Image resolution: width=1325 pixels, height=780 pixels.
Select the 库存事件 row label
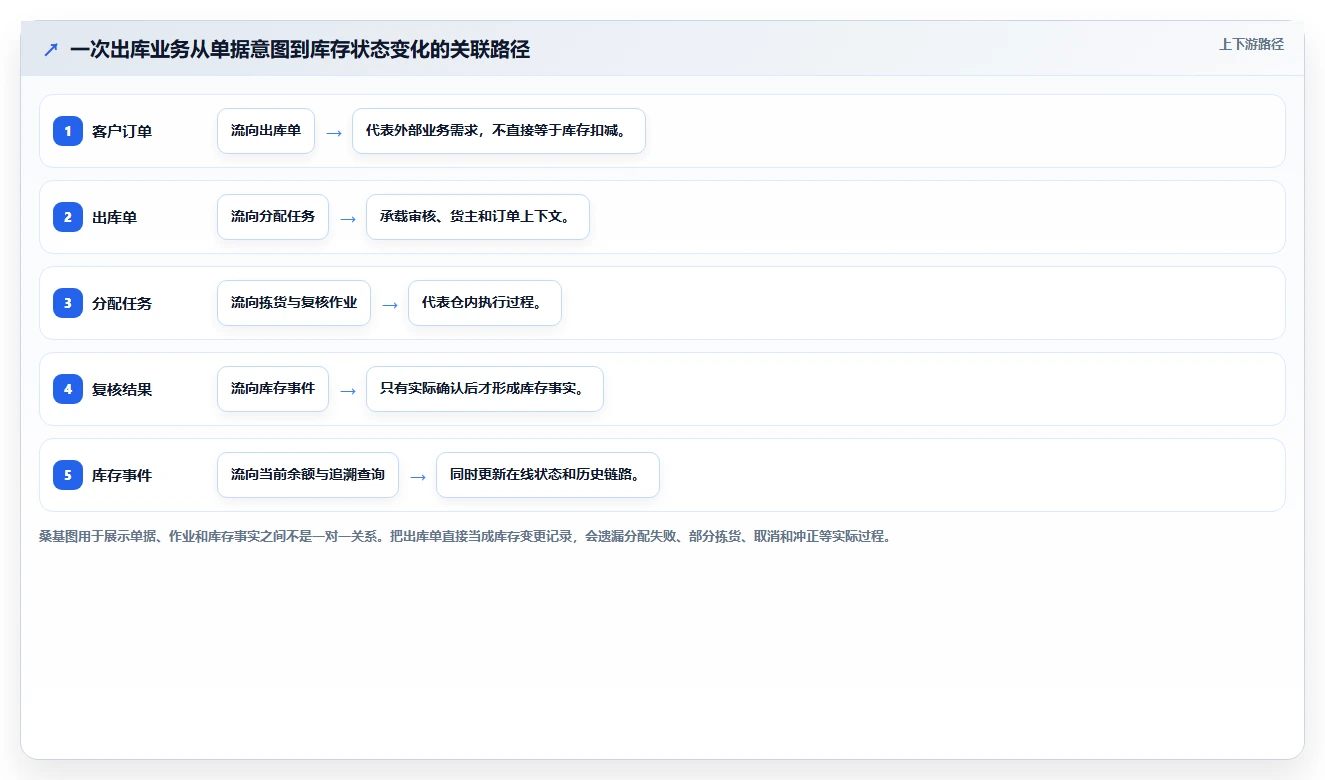coord(122,475)
